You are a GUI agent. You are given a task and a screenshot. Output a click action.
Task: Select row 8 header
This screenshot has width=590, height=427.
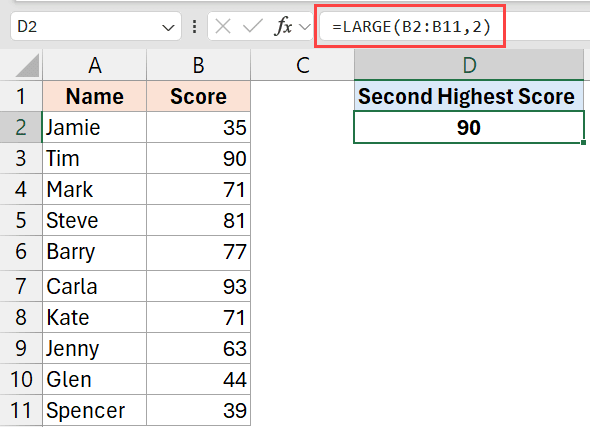(21, 317)
